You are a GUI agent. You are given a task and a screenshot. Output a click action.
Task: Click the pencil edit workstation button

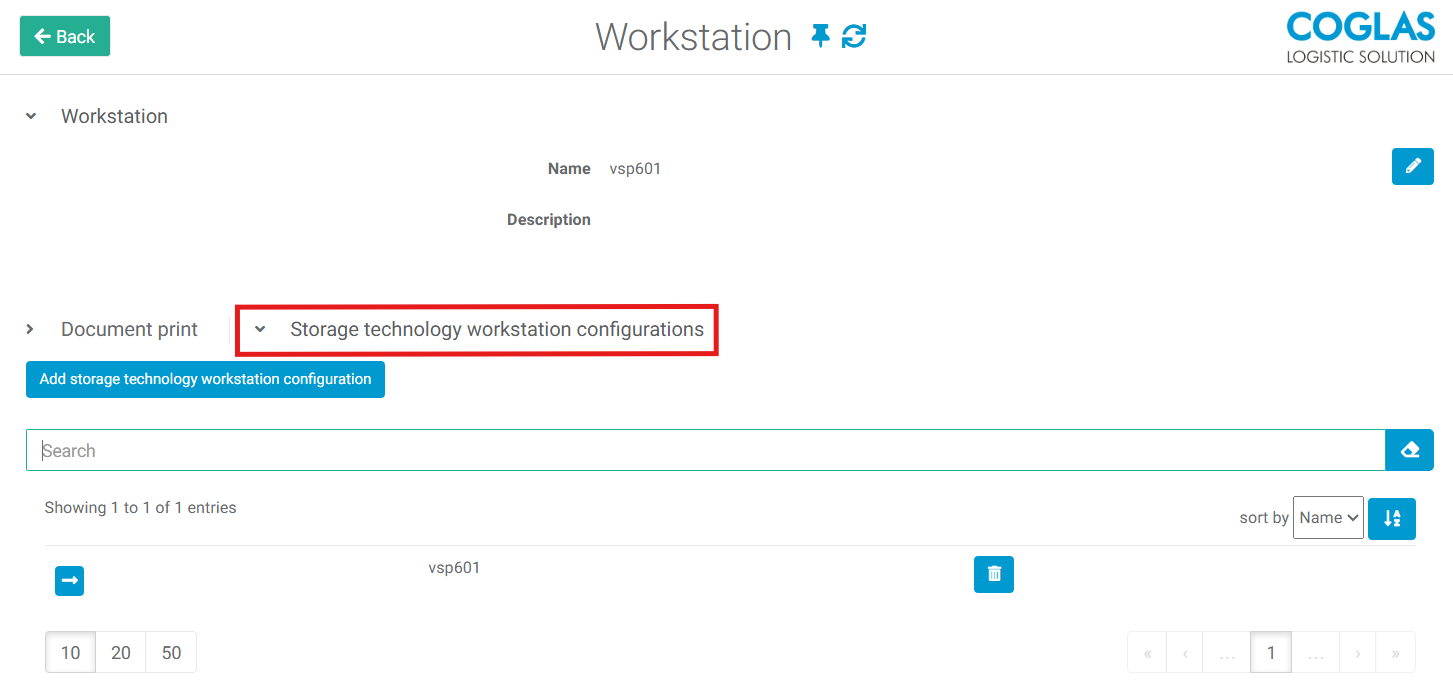coord(1412,166)
